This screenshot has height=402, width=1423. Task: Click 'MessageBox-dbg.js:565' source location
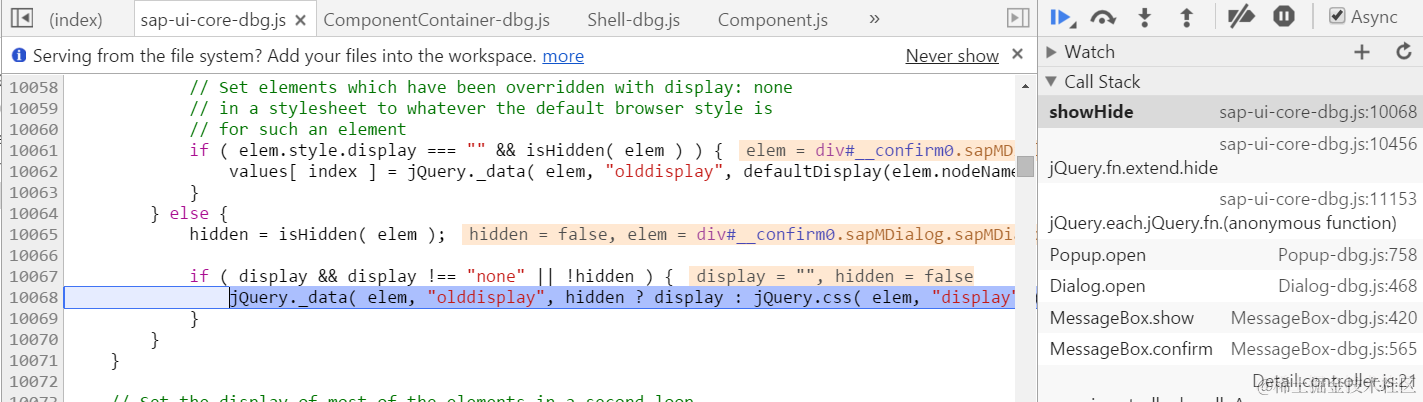pos(1324,349)
